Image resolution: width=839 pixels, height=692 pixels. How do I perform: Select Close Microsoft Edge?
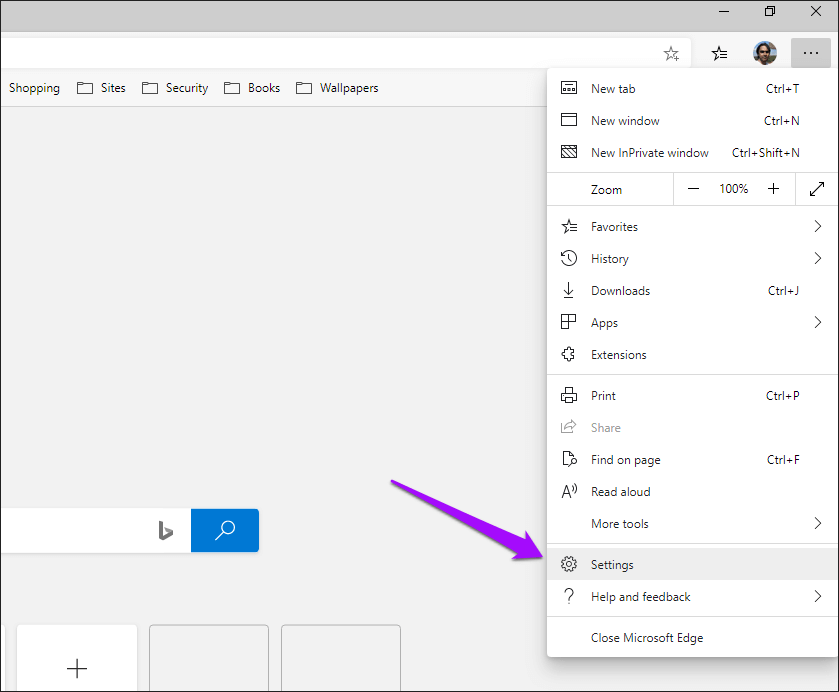[646, 638]
